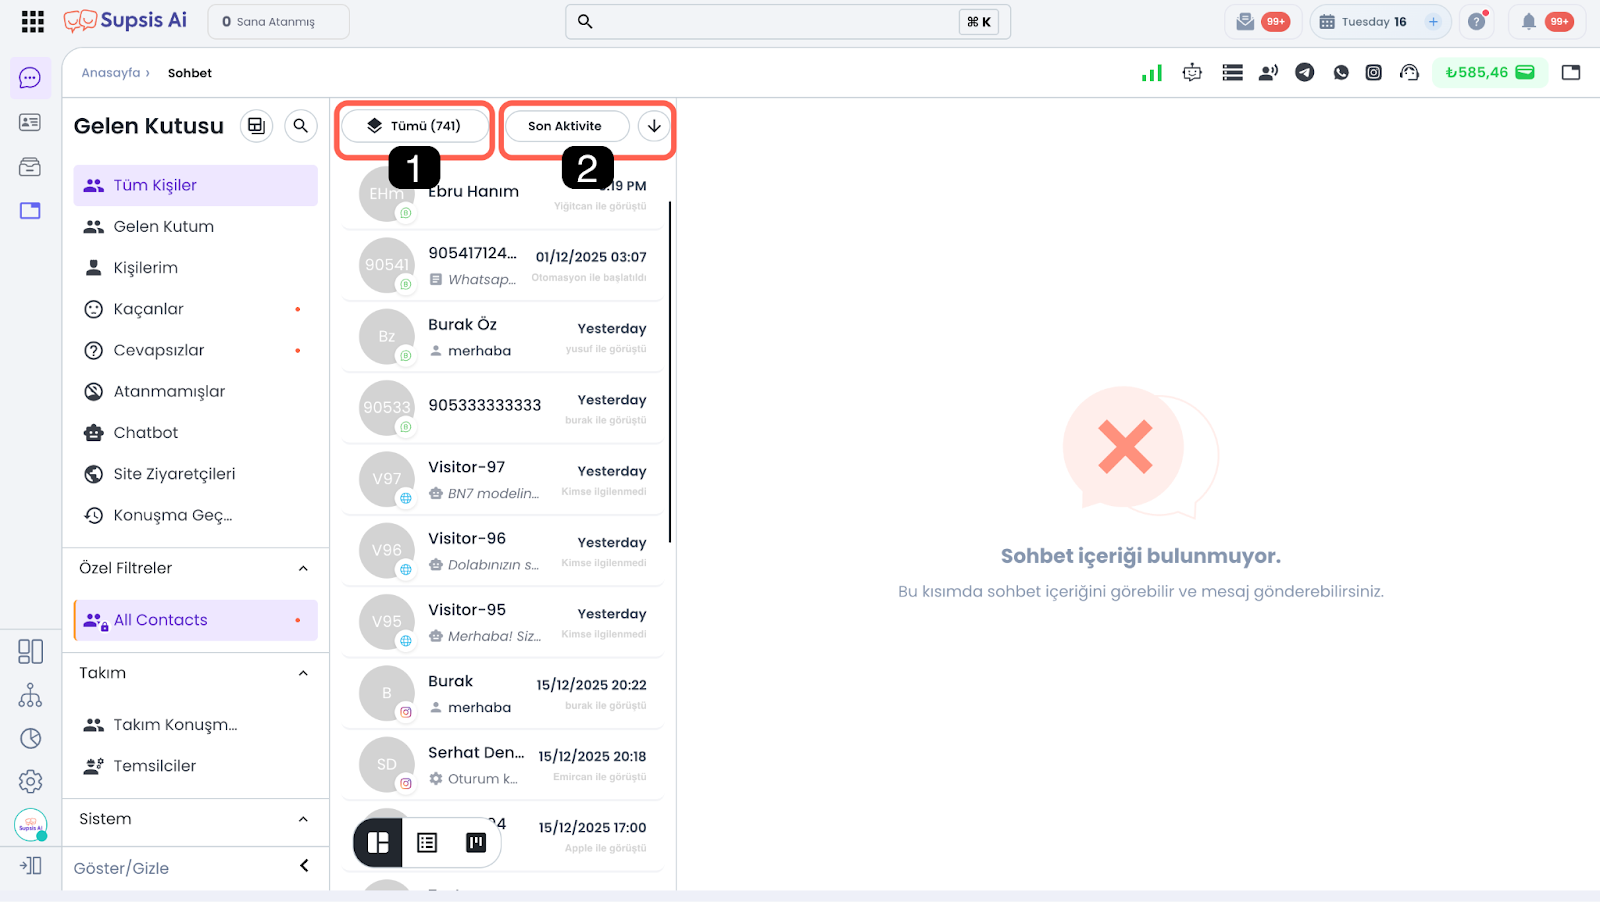Click the inbox search magnifier icon
The width and height of the screenshot is (1600, 902).
tap(300, 126)
